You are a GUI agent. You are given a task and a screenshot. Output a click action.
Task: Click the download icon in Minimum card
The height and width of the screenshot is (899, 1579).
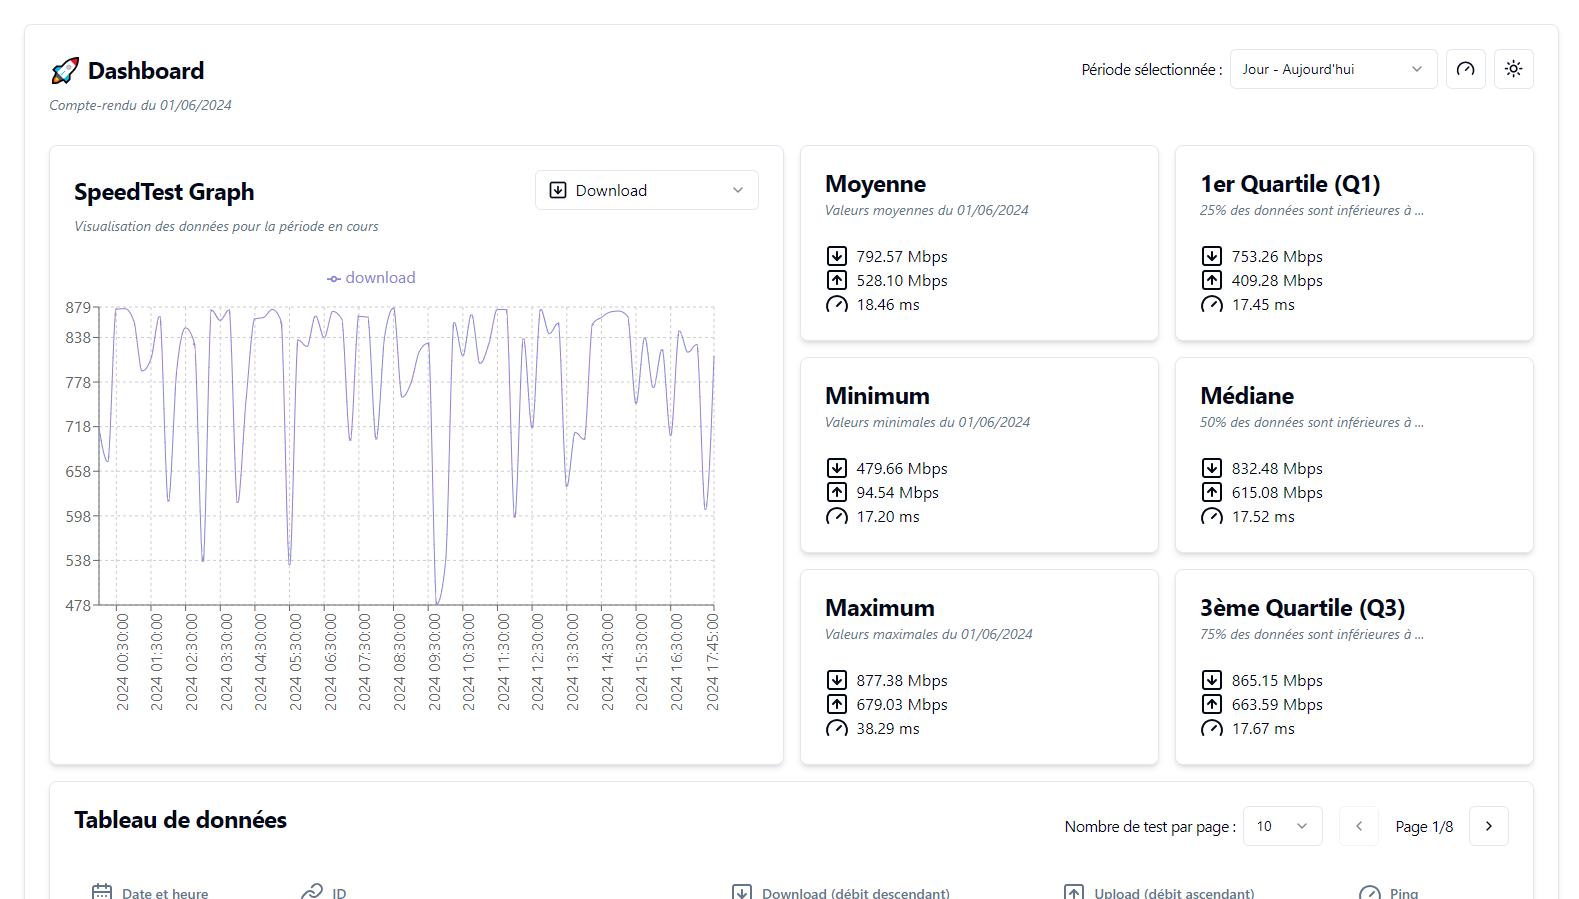coord(837,468)
